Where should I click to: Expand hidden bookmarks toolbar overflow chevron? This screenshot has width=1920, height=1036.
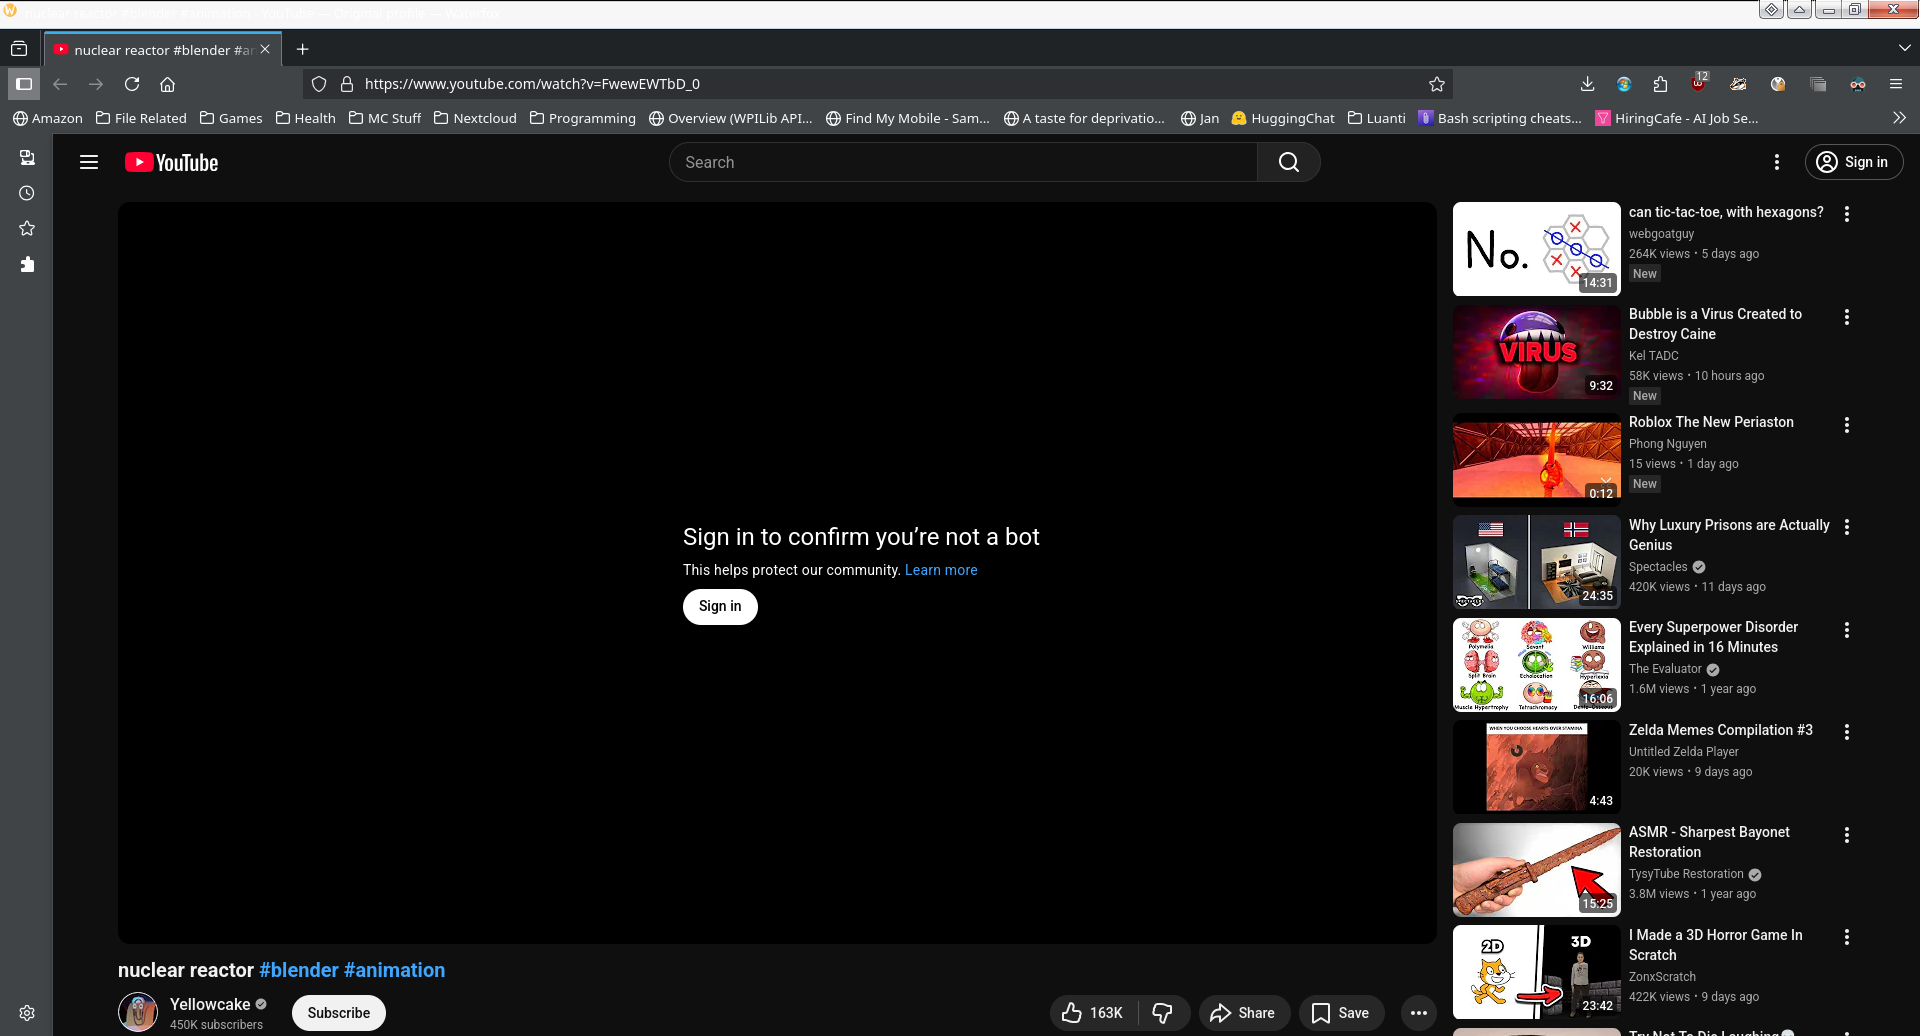[x=1899, y=118]
